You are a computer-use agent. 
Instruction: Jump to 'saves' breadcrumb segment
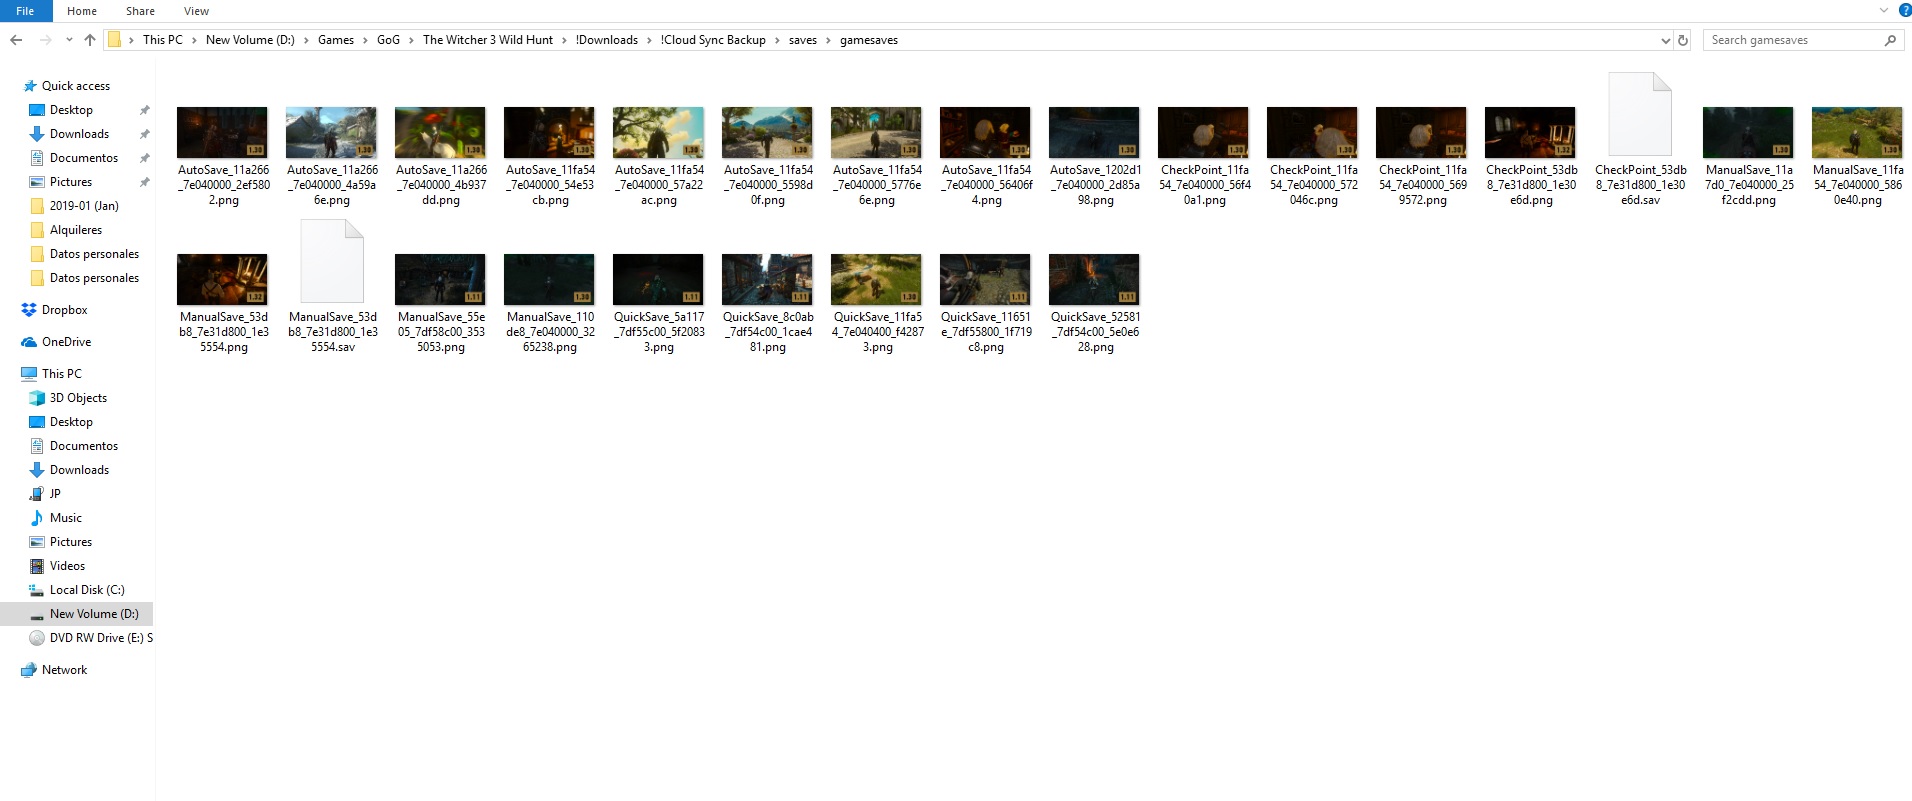click(803, 40)
